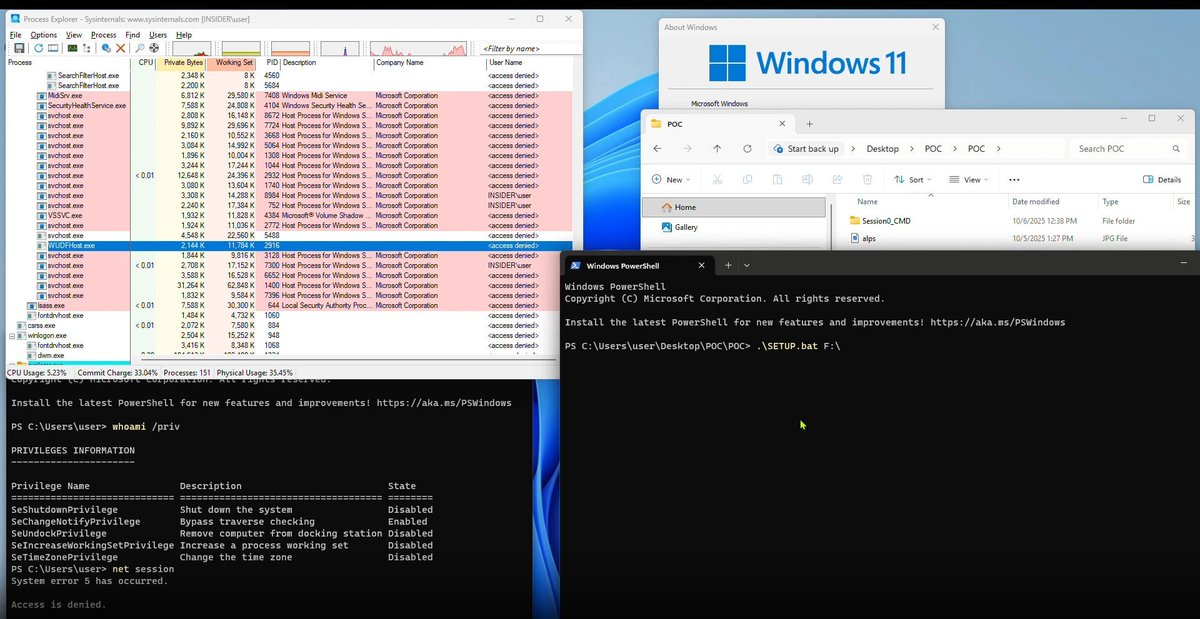Screen dimensions: 1200x619
Task: Open View dropdown in File Explorer toolbar
Action: [968, 179]
